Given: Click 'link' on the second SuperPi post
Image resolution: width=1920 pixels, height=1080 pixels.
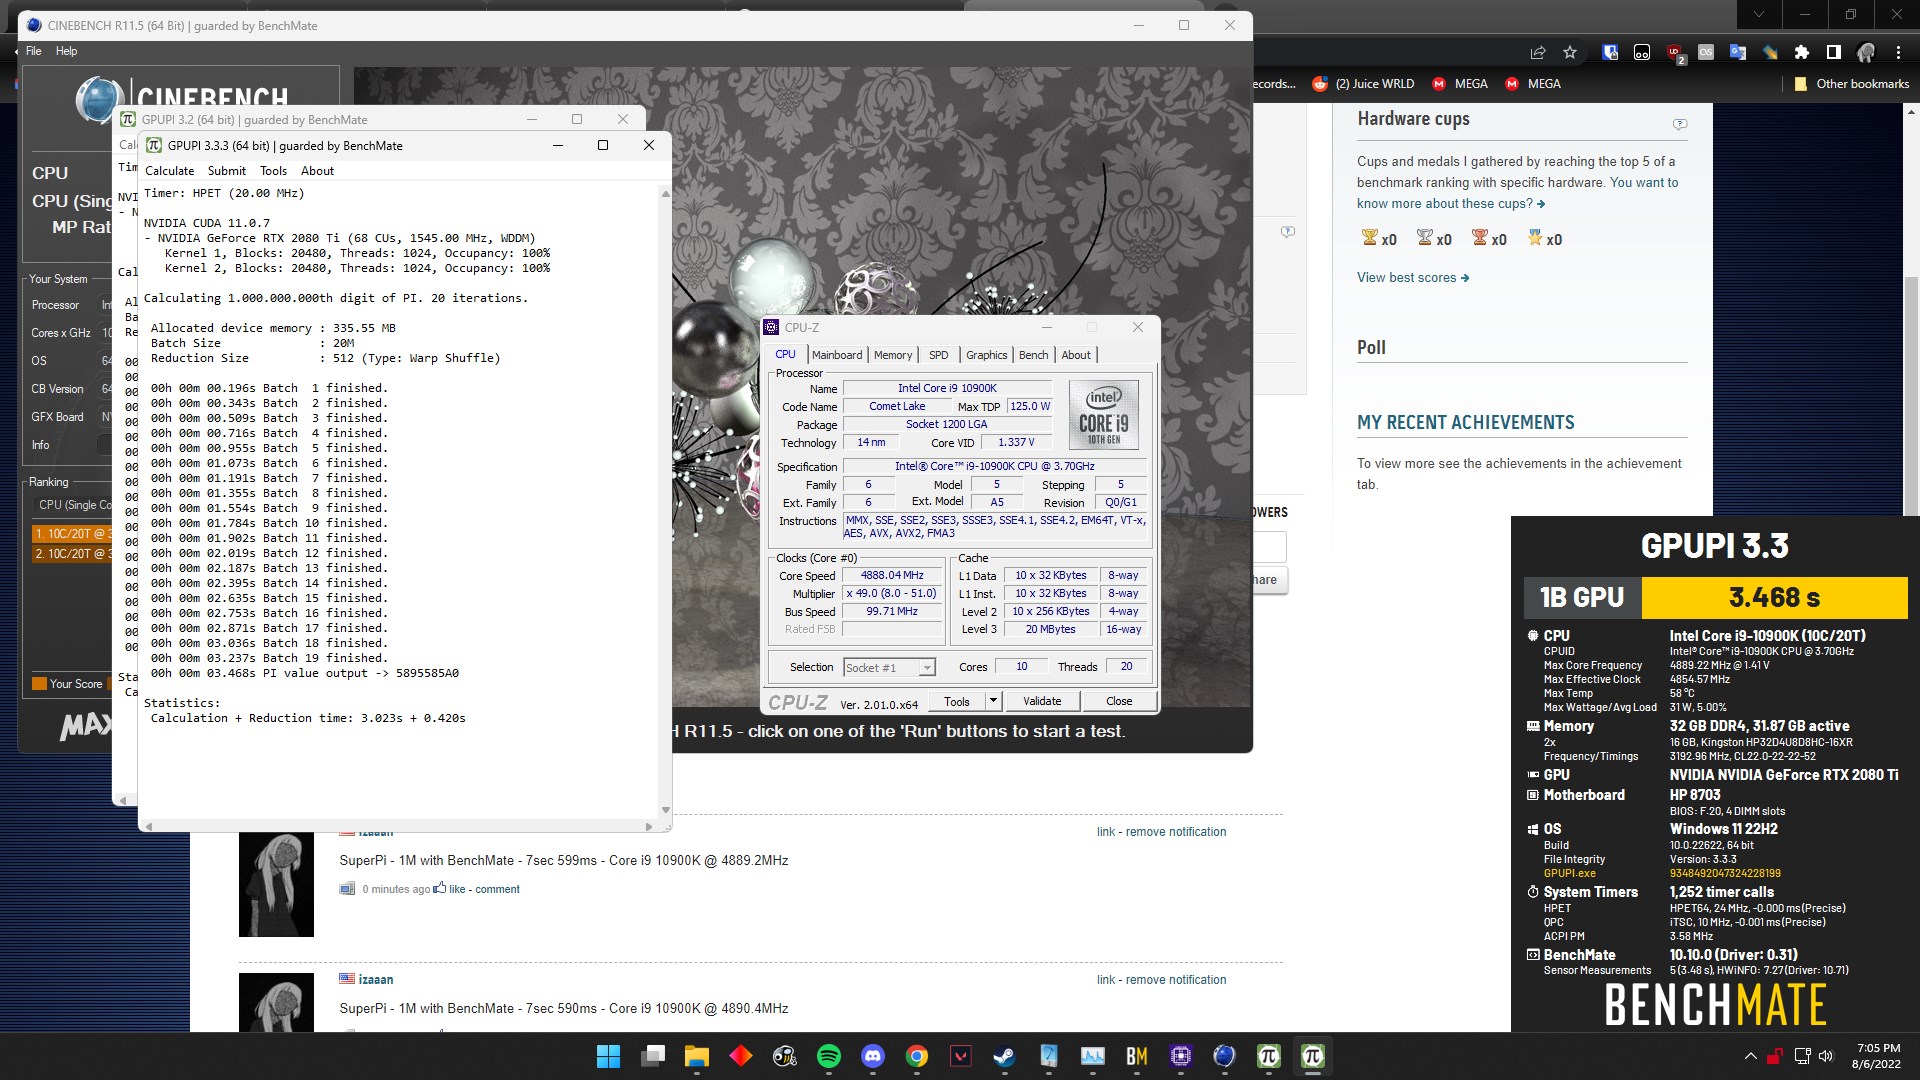Looking at the screenshot, I should 1105,980.
